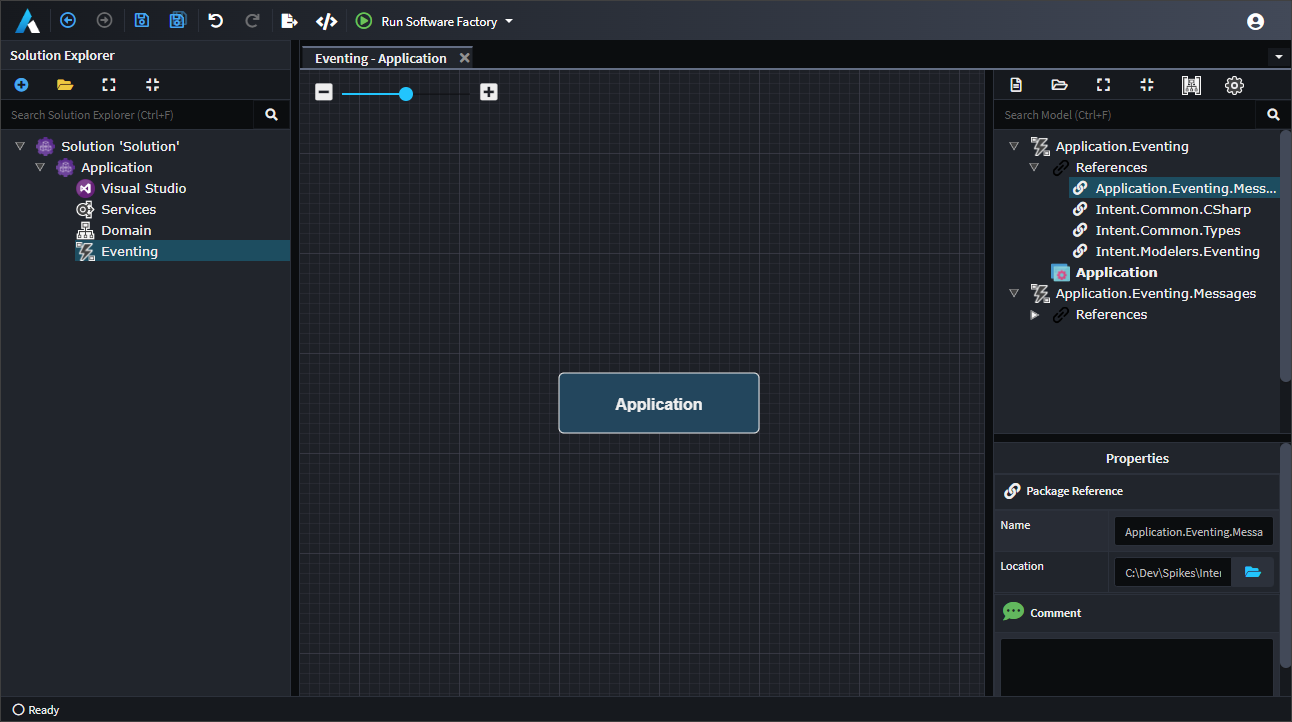Select the Eventing designer item
The height and width of the screenshot is (722, 1292).
pos(129,251)
